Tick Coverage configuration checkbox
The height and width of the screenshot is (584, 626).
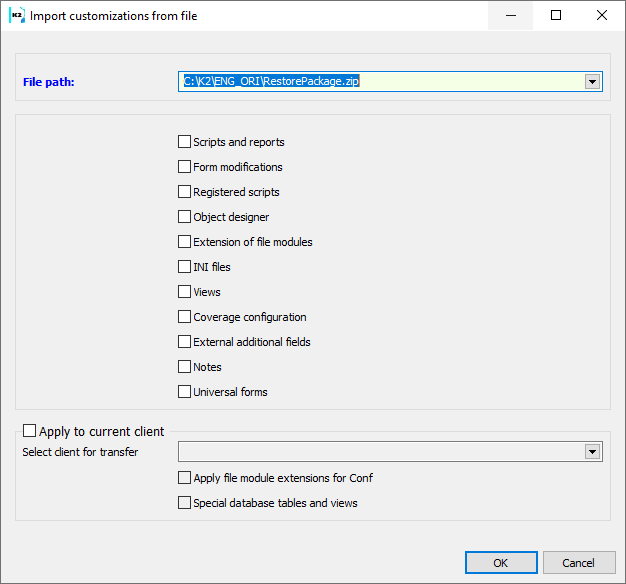(x=184, y=317)
